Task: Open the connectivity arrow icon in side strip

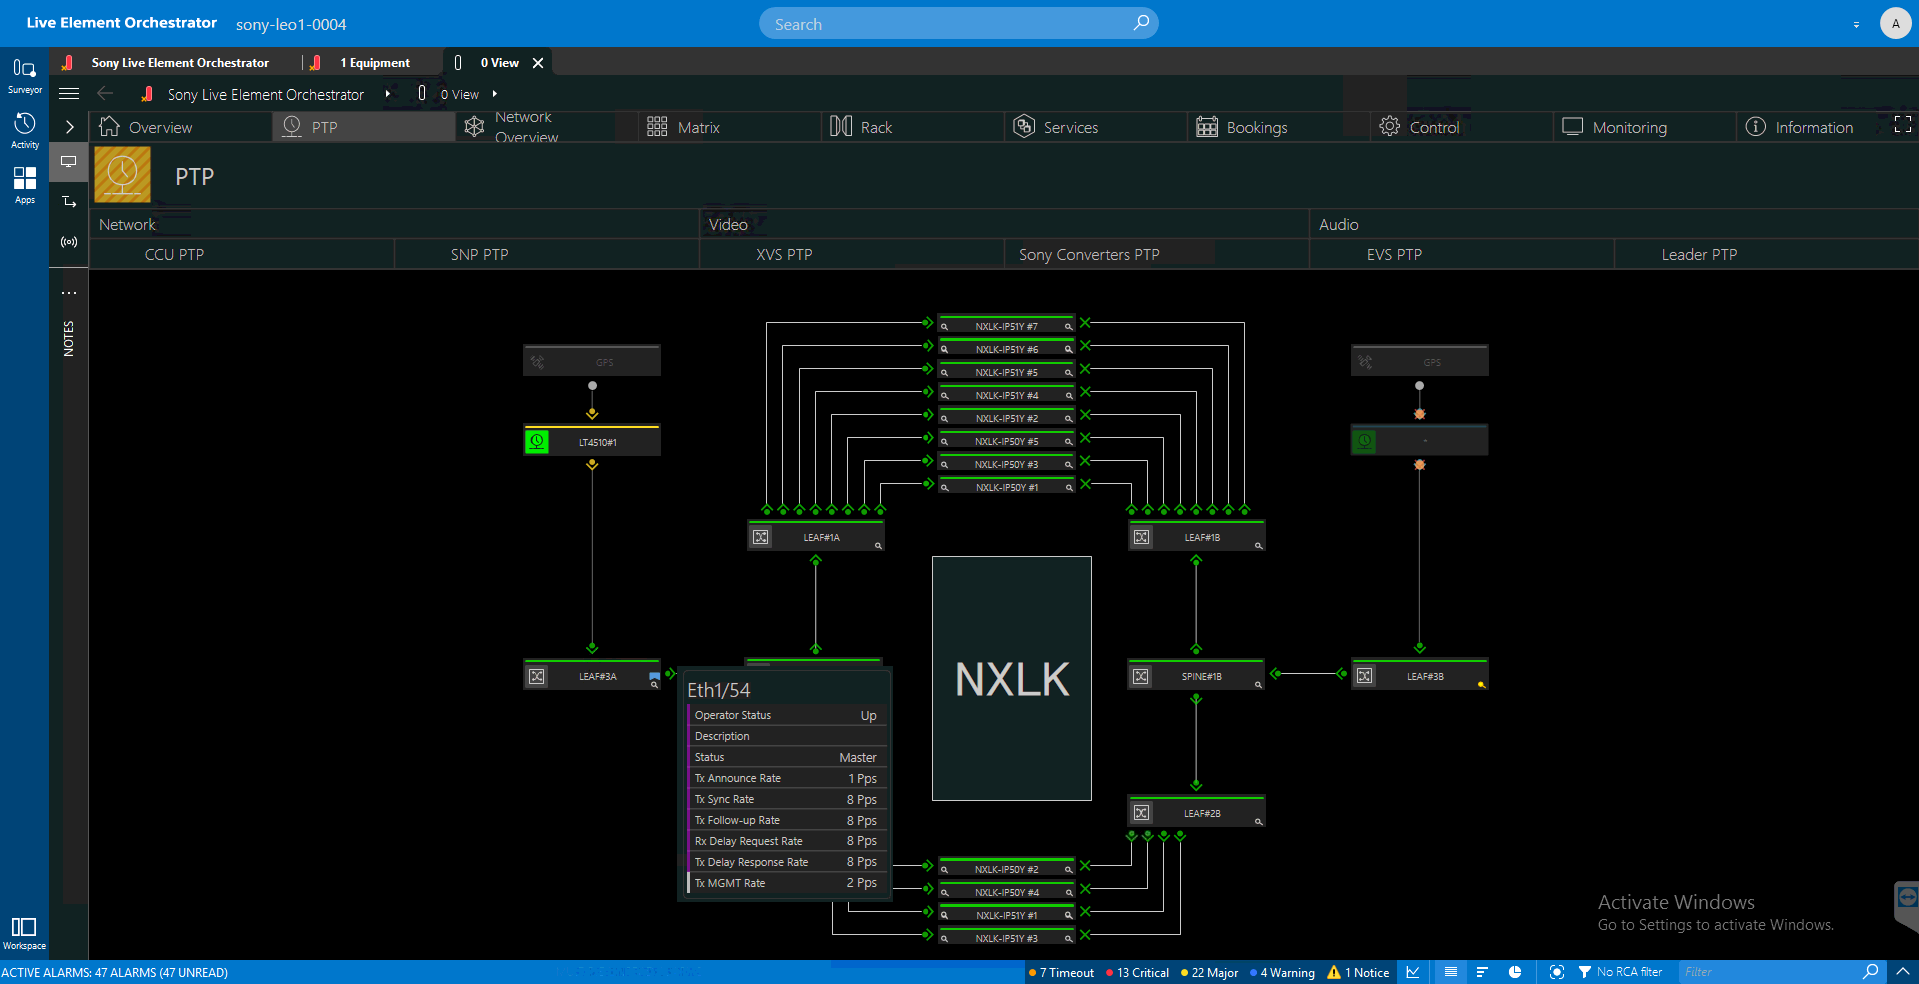Action: [x=69, y=202]
